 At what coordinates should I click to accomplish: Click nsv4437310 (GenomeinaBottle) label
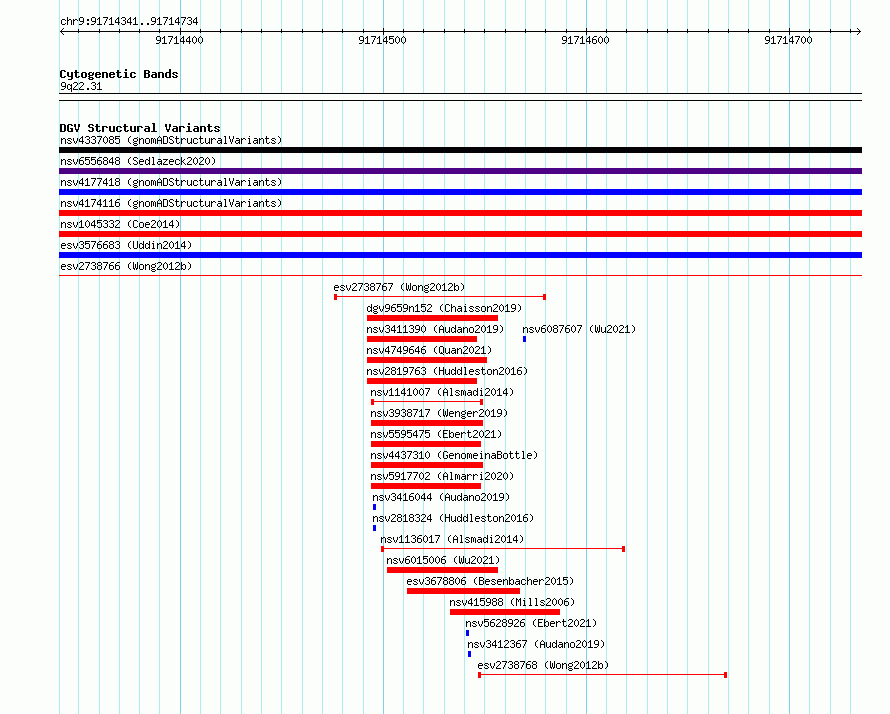[x=454, y=455]
